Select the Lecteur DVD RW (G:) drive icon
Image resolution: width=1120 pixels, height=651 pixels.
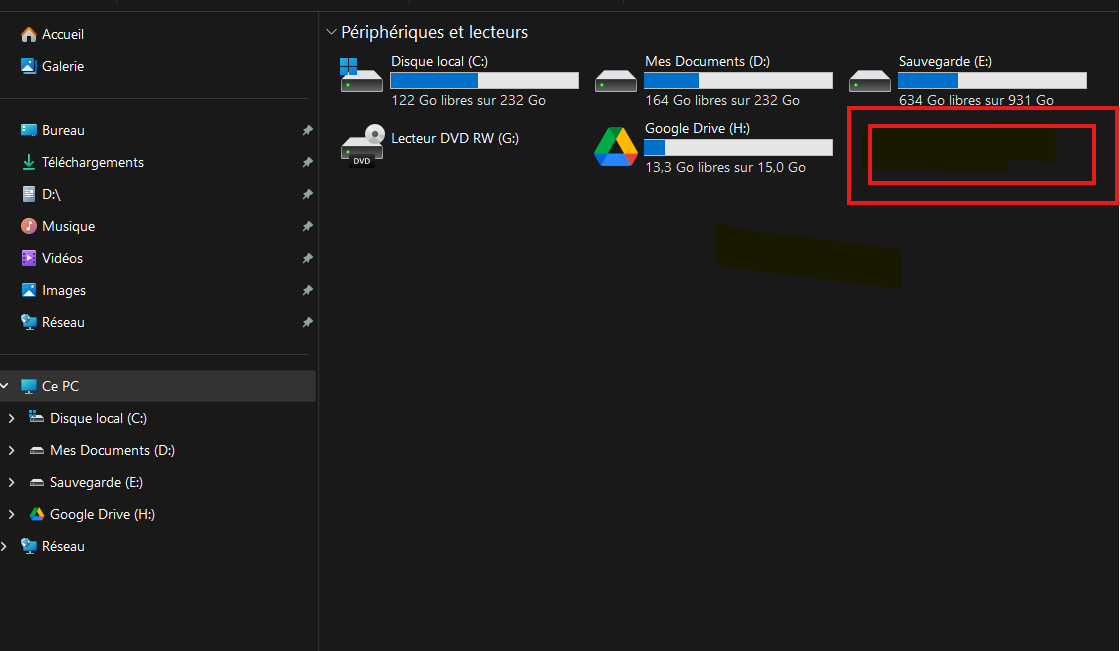pyautogui.click(x=363, y=146)
